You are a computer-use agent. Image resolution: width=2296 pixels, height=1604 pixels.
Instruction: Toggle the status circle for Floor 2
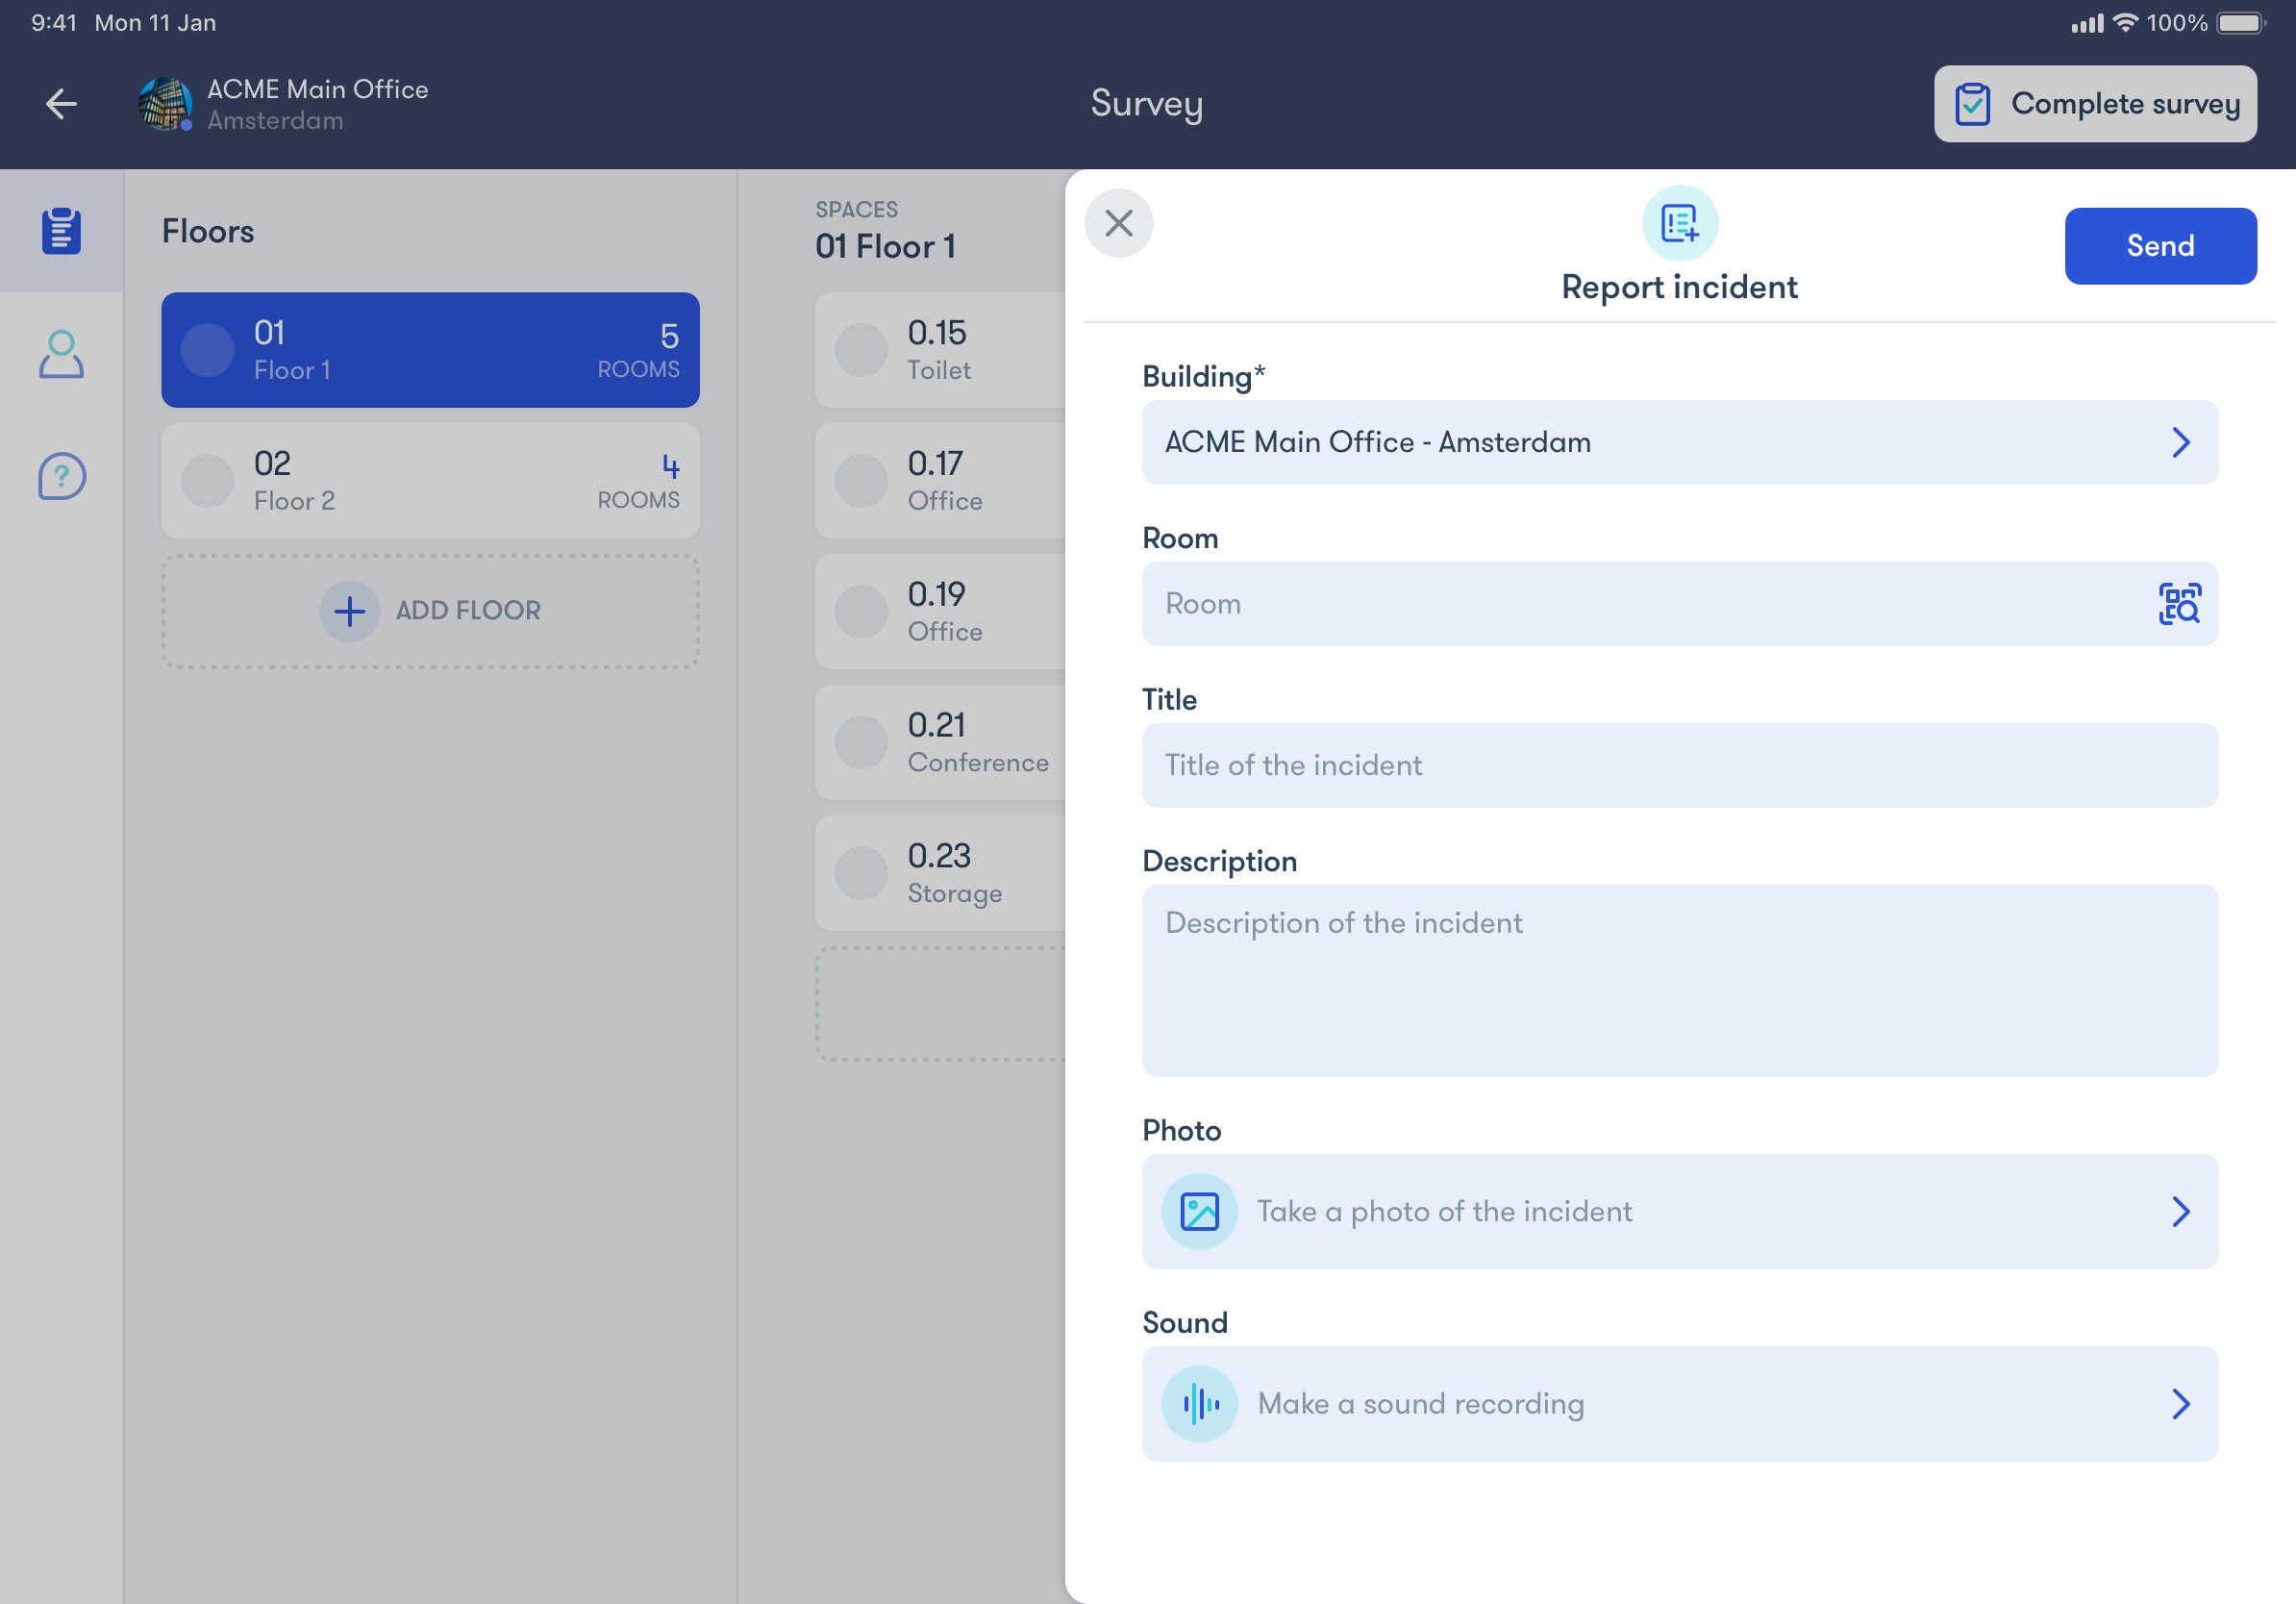pos(207,481)
